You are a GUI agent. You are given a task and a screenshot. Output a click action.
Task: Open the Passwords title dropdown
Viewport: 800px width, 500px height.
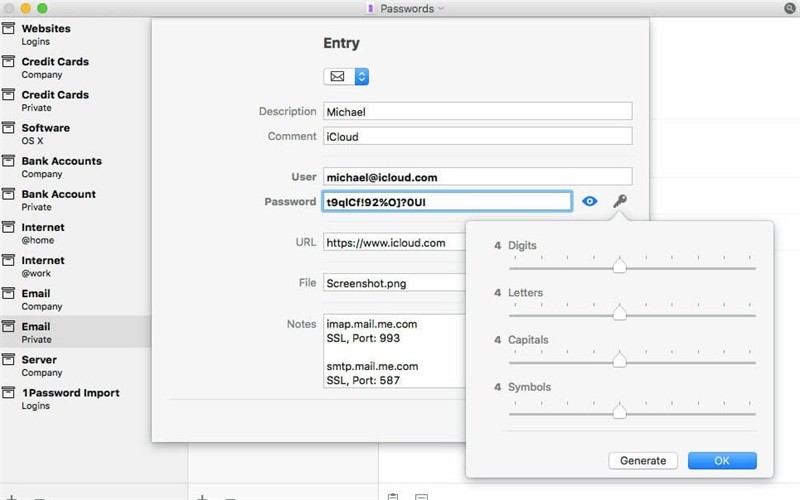pos(406,8)
